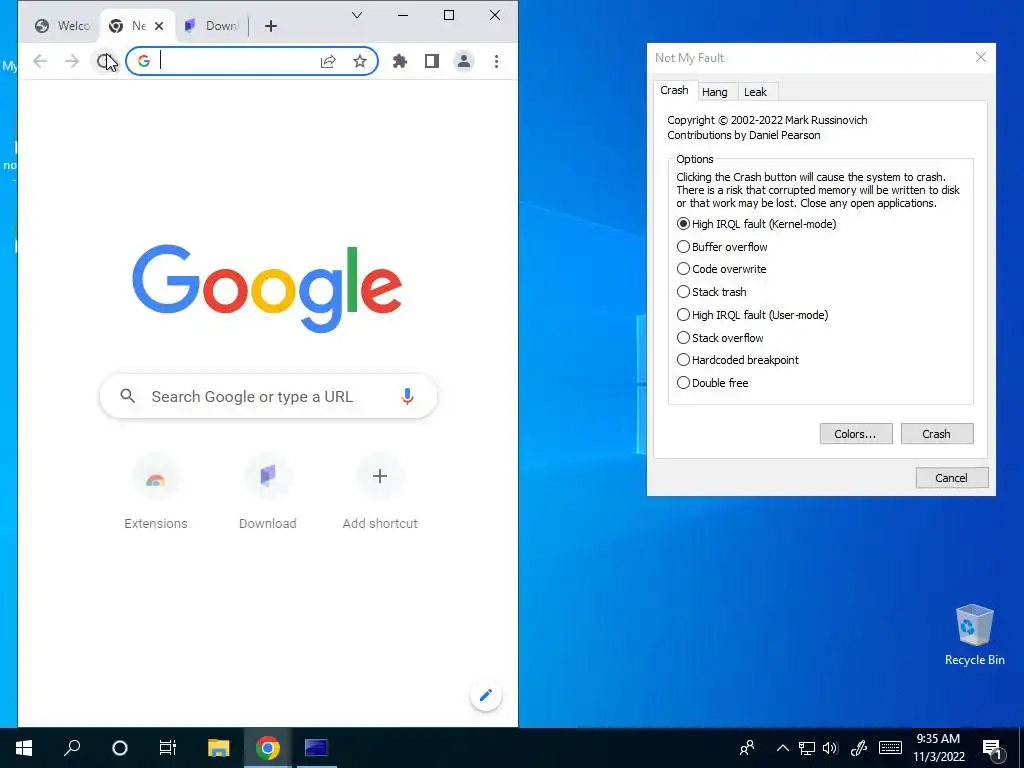
Task: Select the Double free option
Action: tap(712, 383)
